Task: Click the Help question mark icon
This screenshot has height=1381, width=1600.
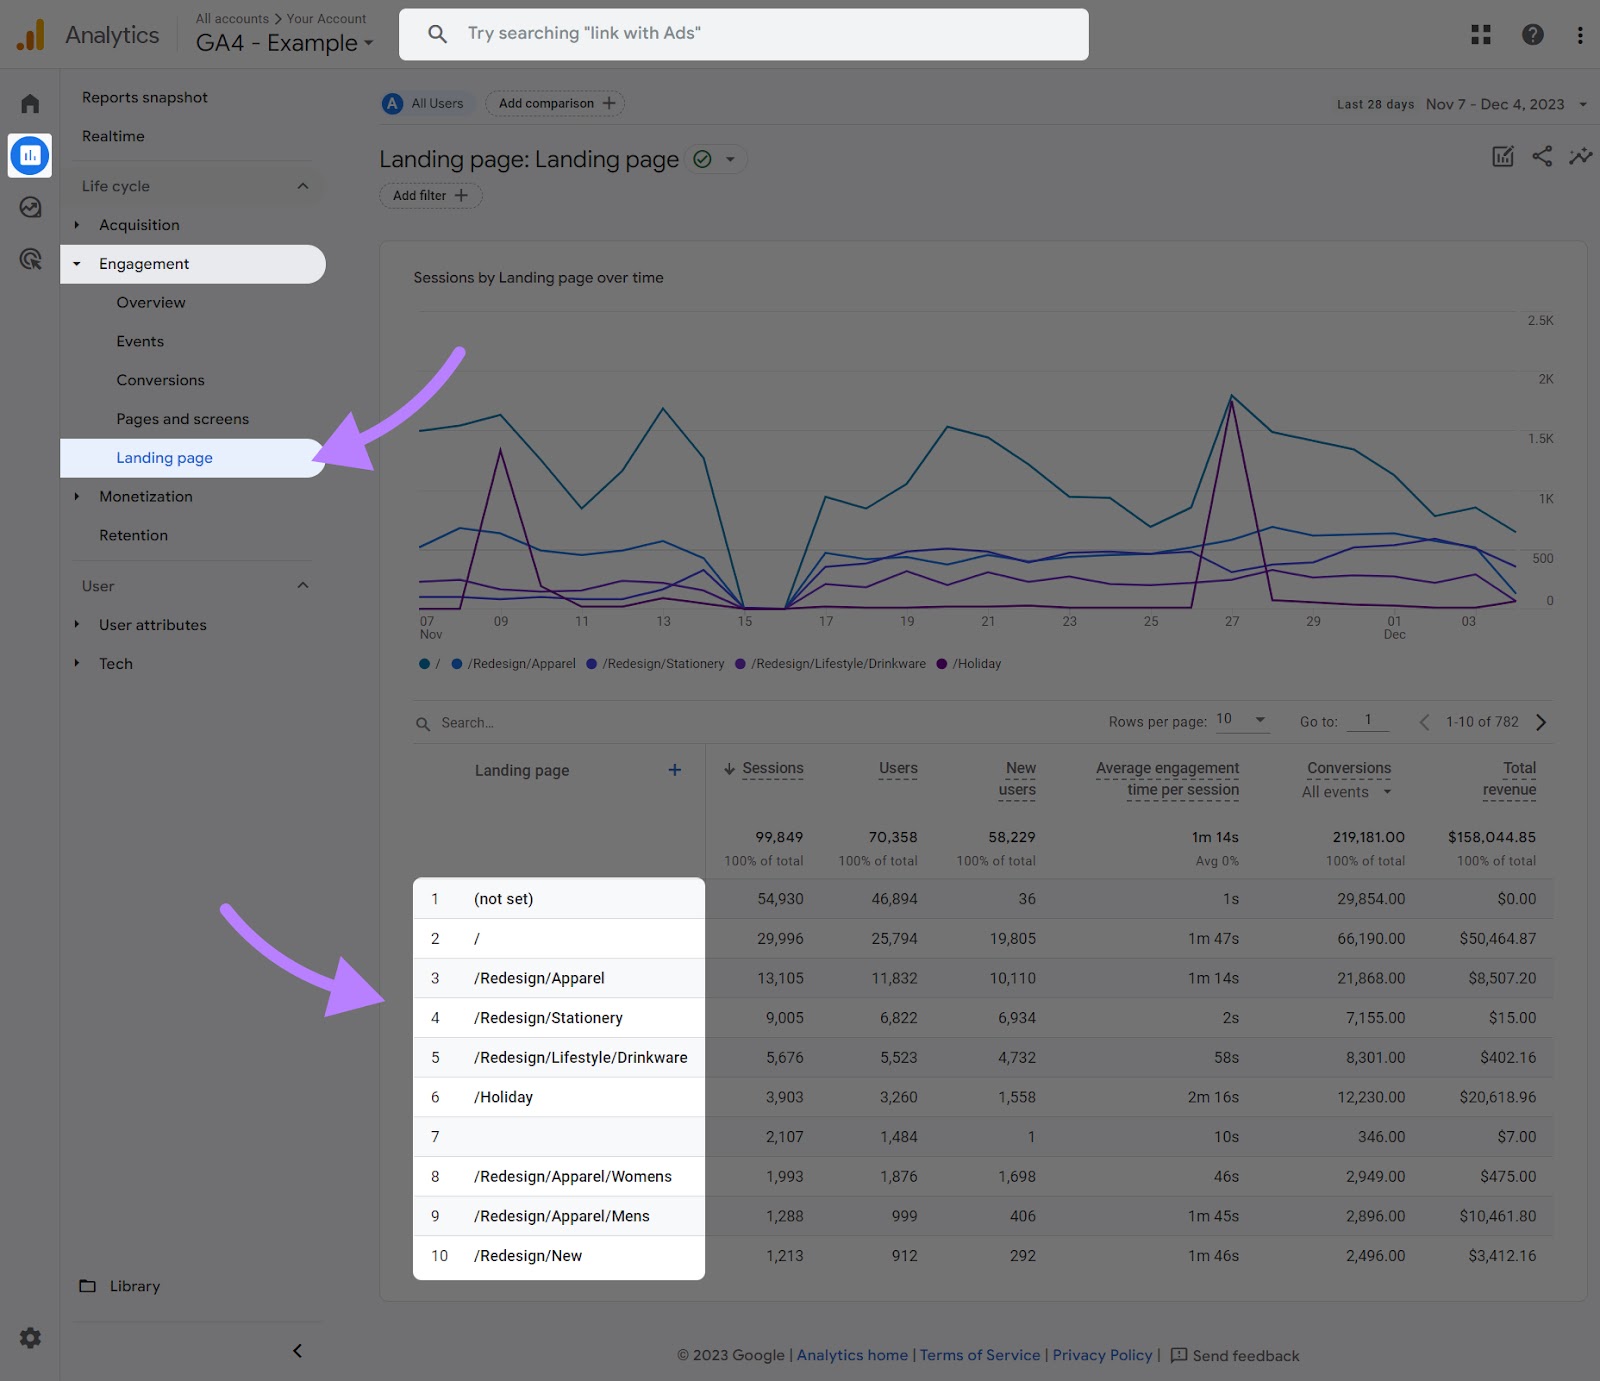Action: (x=1532, y=35)
